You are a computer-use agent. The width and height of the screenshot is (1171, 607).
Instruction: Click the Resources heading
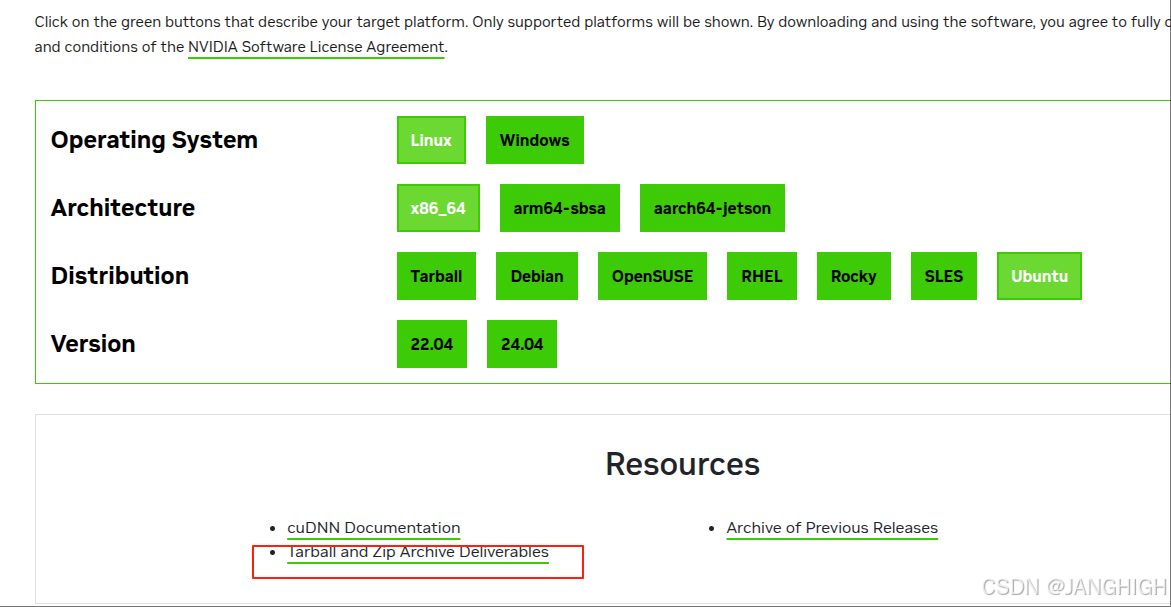tap(683, 464)
